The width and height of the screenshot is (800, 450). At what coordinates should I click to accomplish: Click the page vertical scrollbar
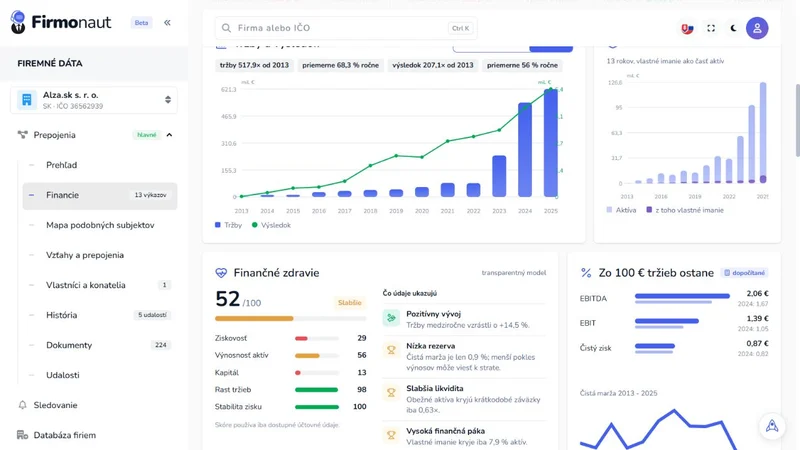click(797, 121)
